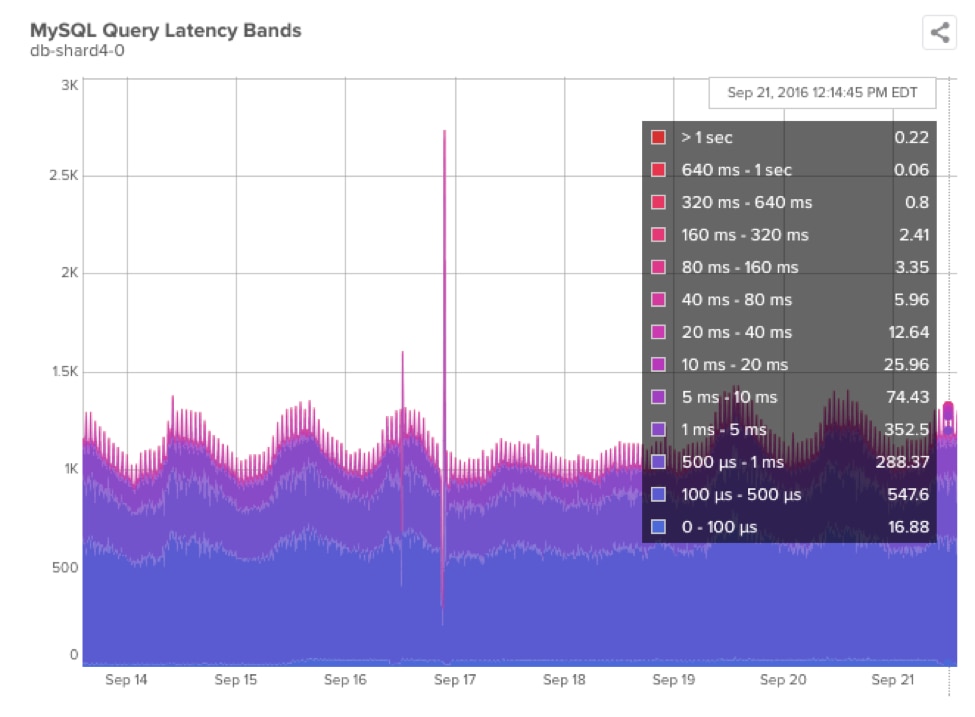975x717 pixels.
Task: Click the value '16.88' in the legend
Action: (x=908, y=527)
